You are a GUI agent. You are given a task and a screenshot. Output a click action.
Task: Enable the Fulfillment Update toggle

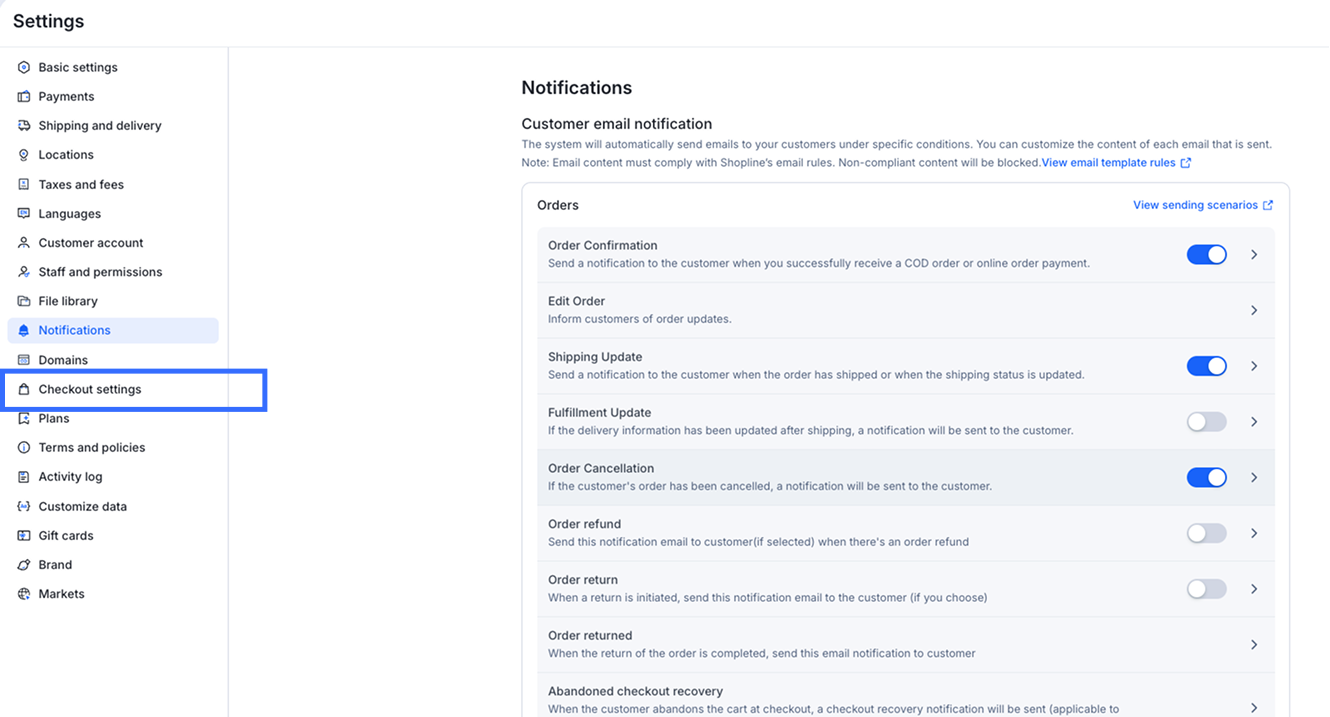[x=1206, y=422]
